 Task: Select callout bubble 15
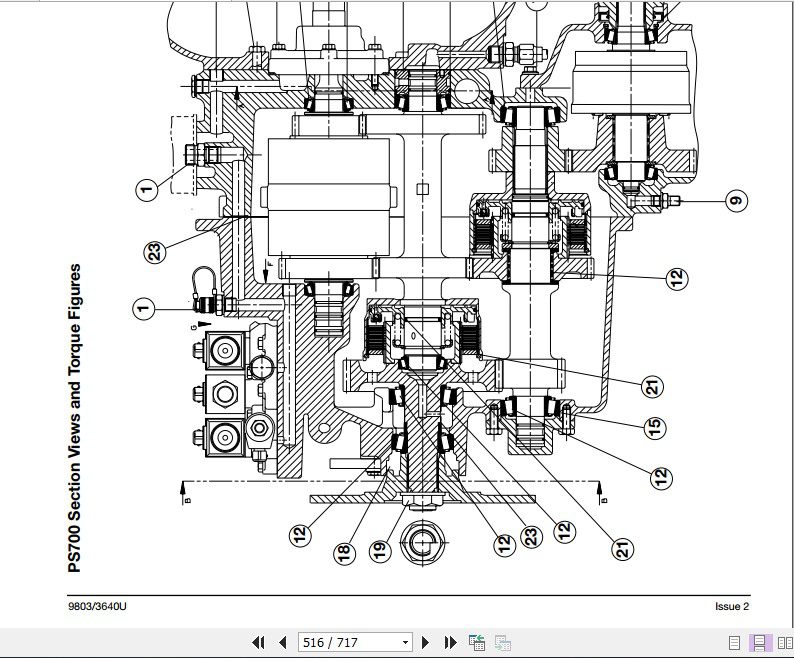tap(655, 428)
